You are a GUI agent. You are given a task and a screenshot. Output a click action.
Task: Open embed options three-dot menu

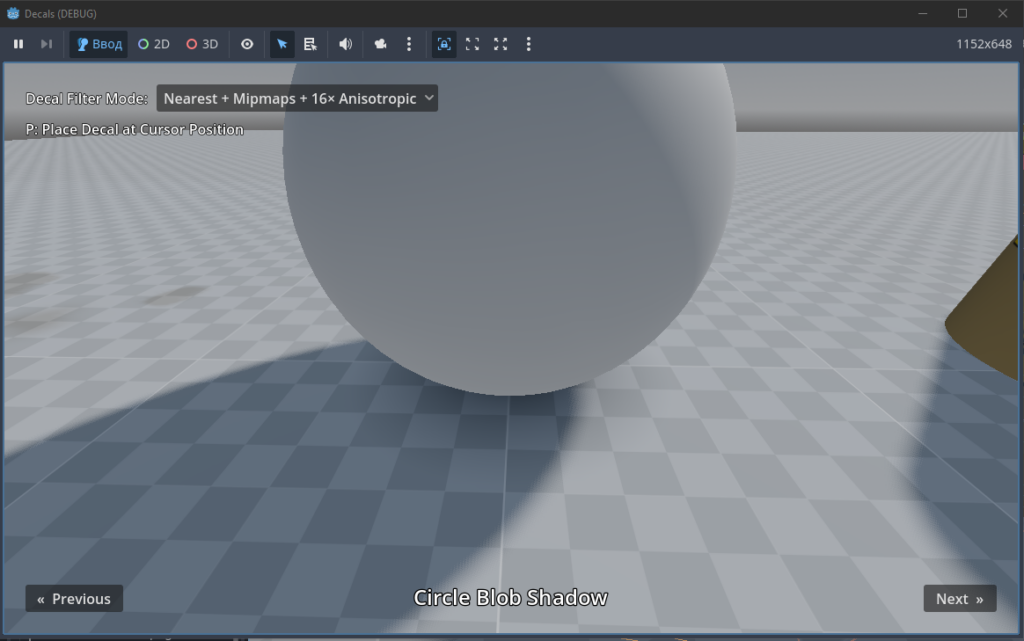[x=528, y=44]
